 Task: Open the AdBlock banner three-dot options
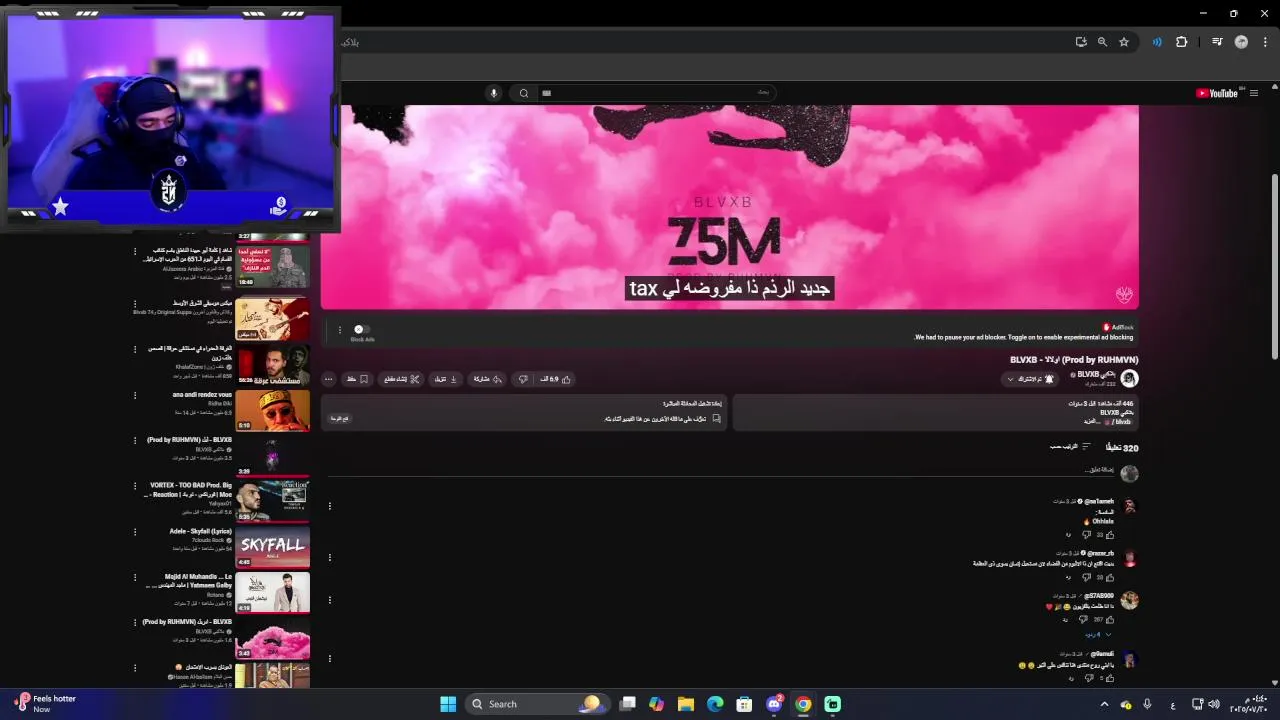pyautogui.click(x=340, y=330)
